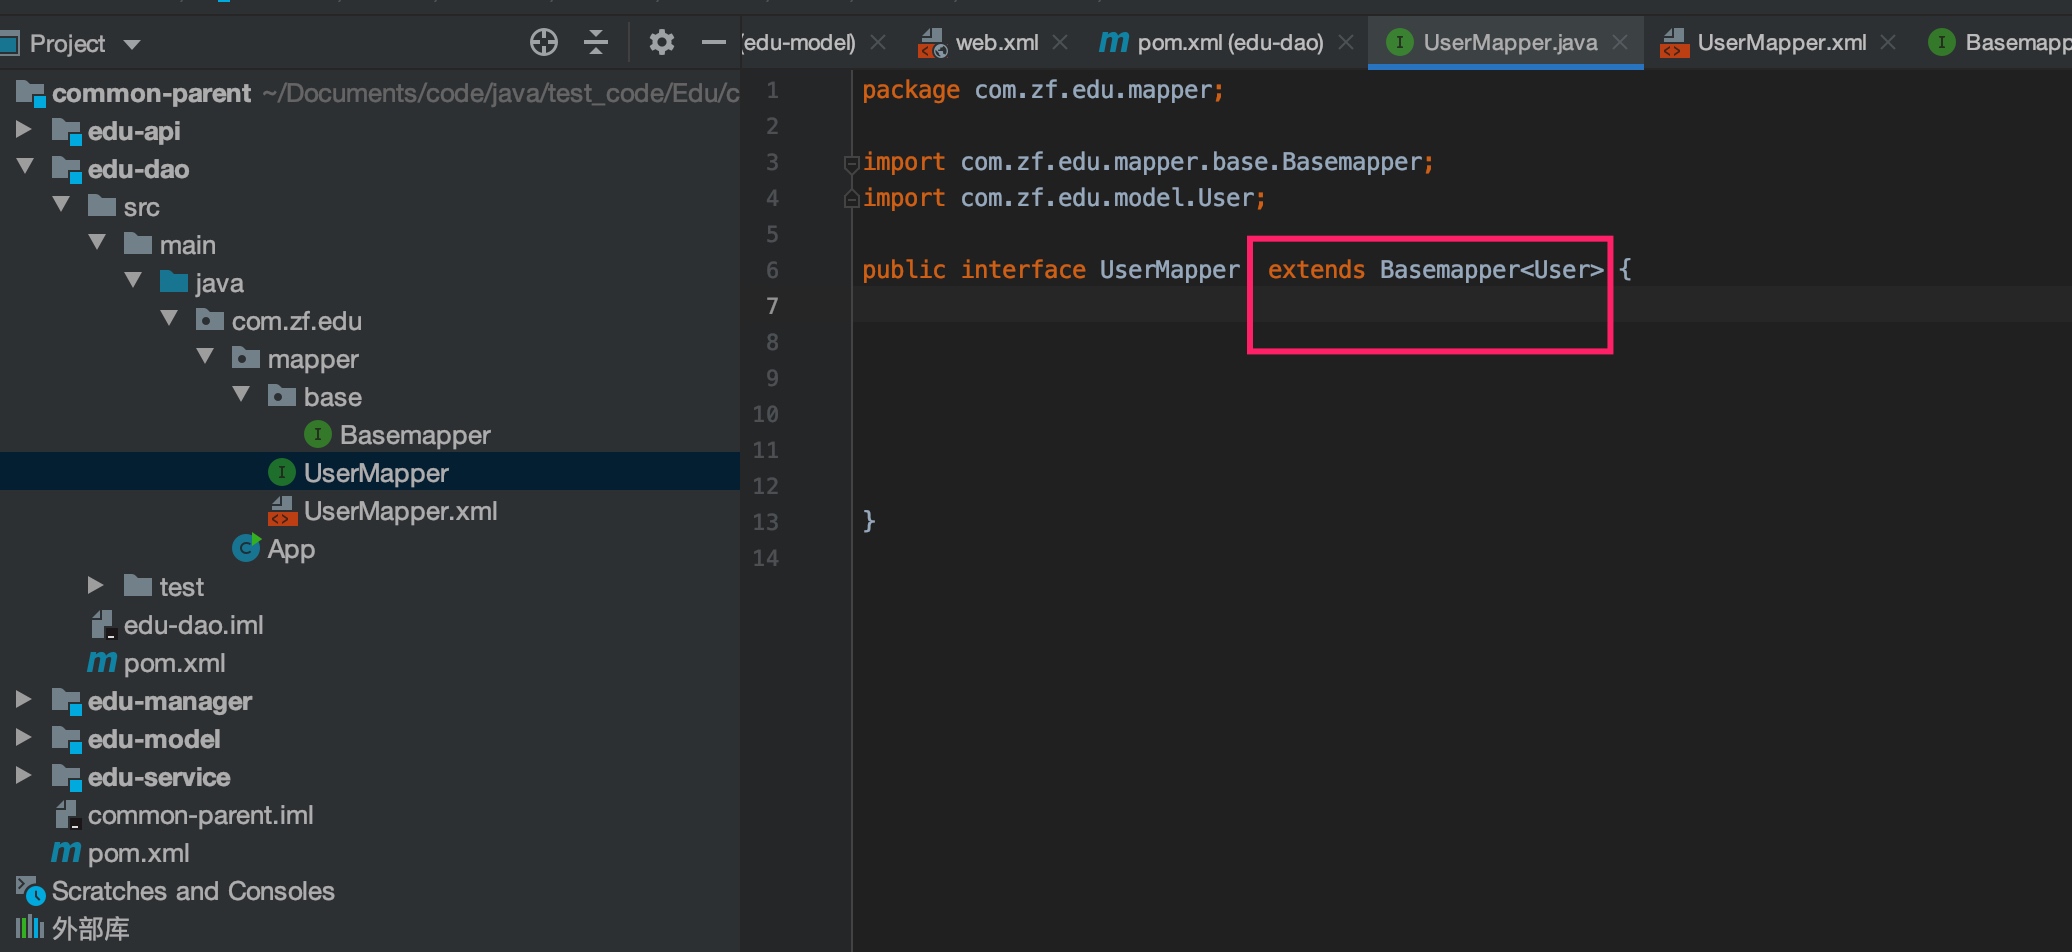Viewport: 2072px width, 952px height.
Task: Hide the Project panel with minus icon
Action: pos(713,42)
